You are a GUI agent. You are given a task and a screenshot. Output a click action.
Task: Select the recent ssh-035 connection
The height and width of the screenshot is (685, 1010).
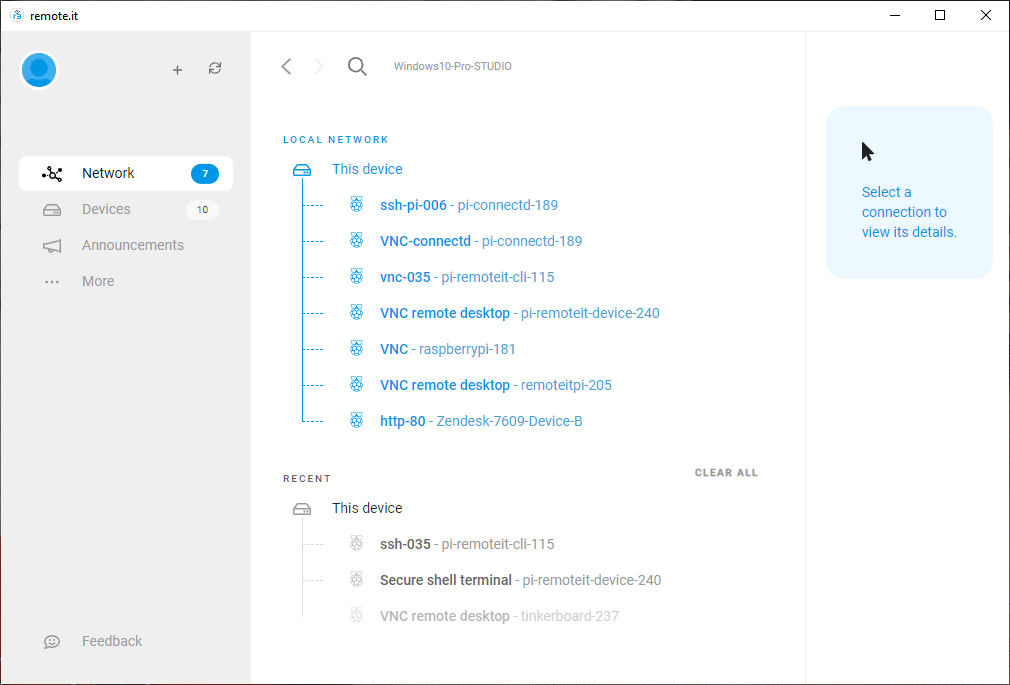point(467,544)
